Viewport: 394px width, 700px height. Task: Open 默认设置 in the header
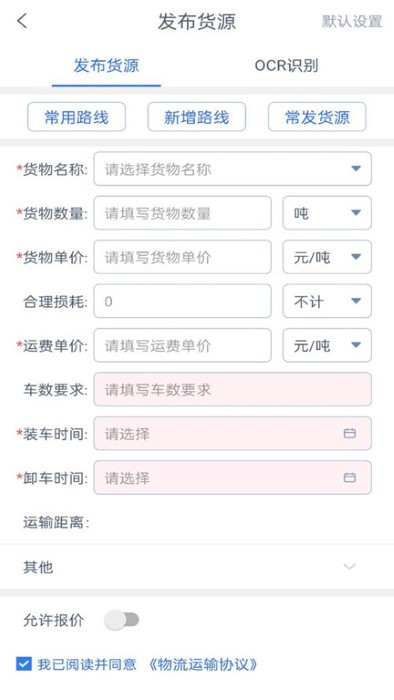[x=352, y=21]
